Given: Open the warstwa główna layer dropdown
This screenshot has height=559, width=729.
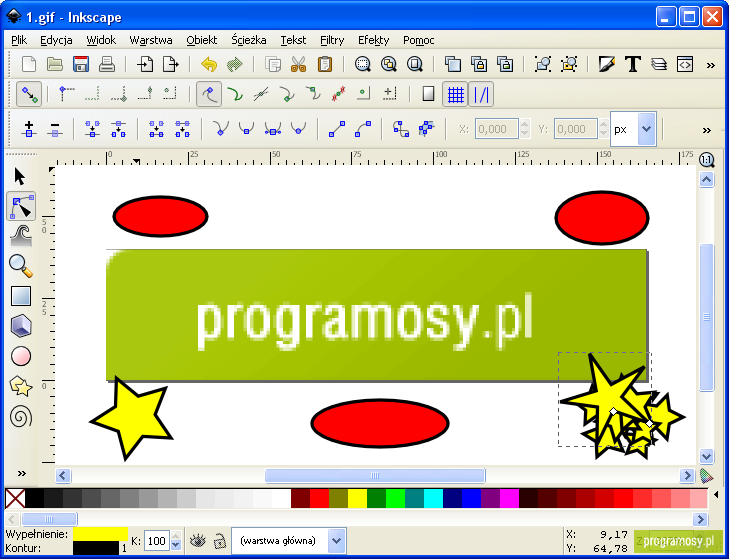Looking at the screenshot, I should tap(337, 540).
